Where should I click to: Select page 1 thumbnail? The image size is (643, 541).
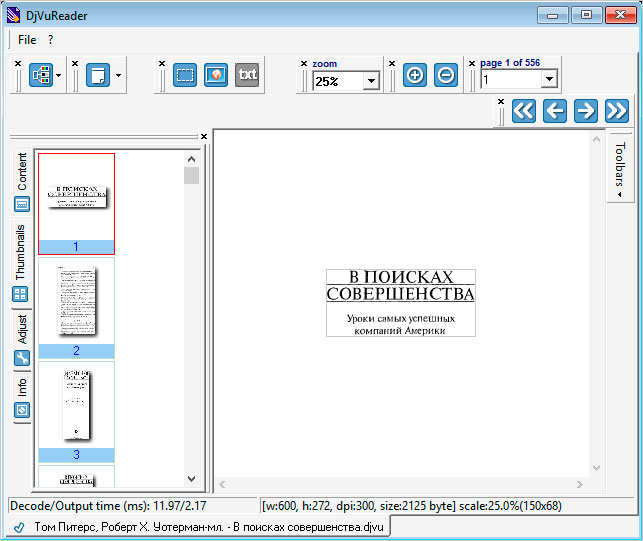(x=76, y=204)
